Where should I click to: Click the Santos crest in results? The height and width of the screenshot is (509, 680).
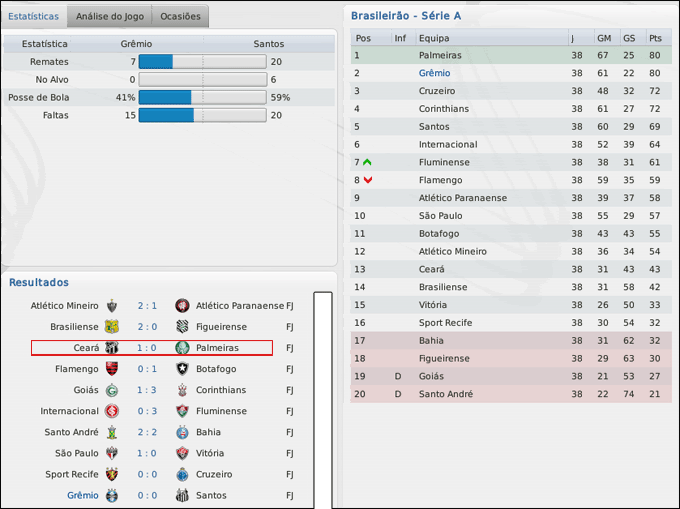point(182,495)
